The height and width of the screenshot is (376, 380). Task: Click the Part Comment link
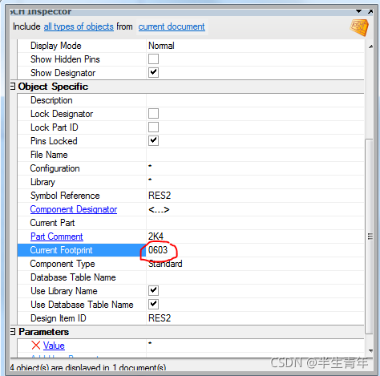(x=56, y=236)
